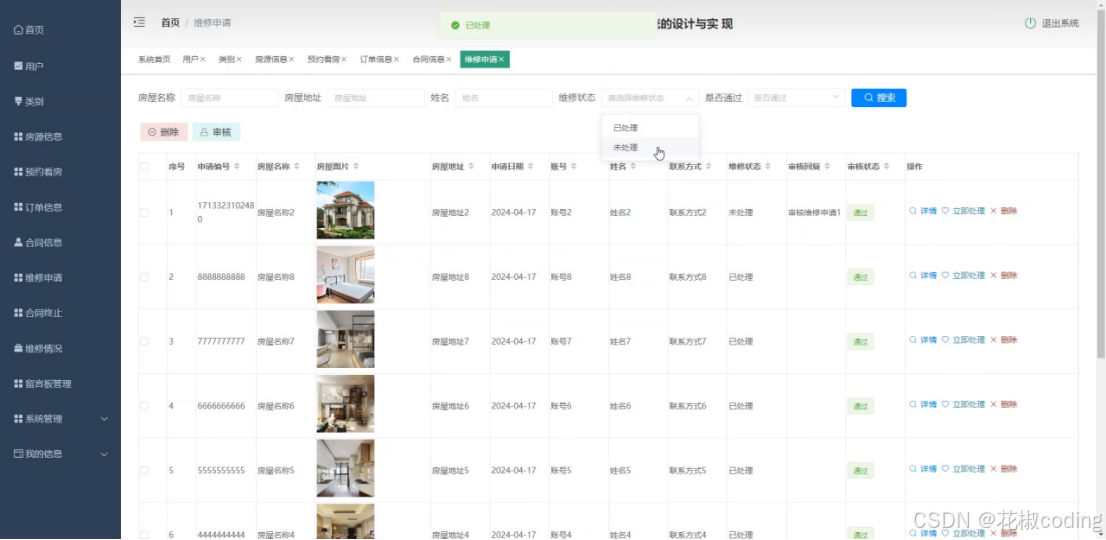Open 订单信息 in the sidebar
Viewport: 1106px width, 540px height.
(38, 207)
